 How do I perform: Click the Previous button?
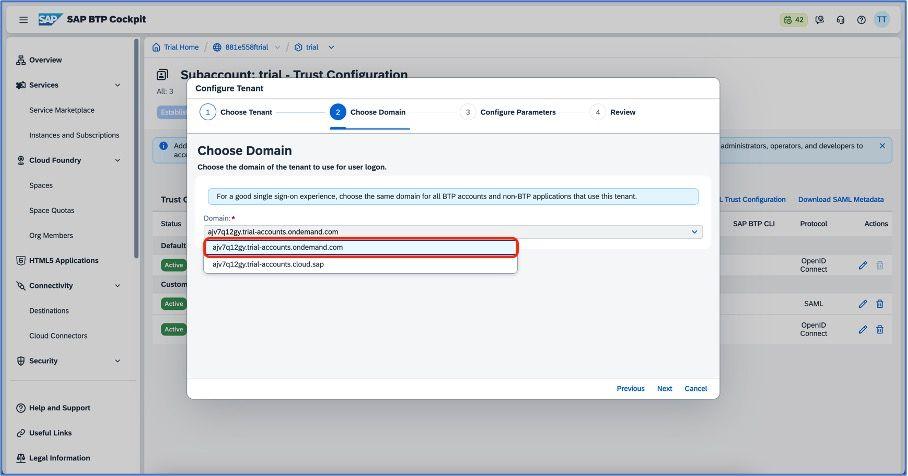[631, 389]
